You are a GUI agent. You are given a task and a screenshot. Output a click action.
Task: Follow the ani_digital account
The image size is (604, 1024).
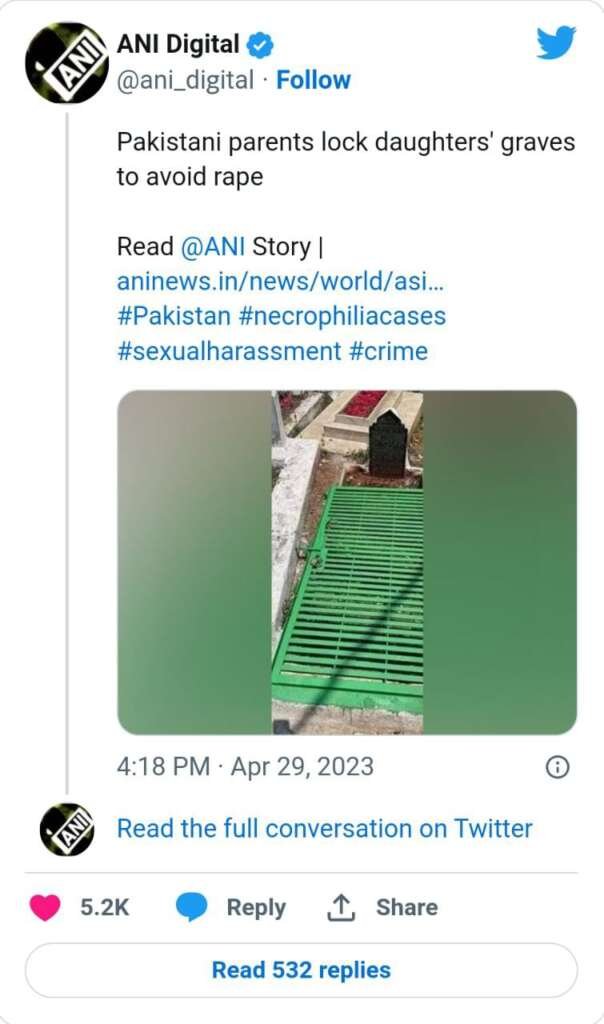(x=313, y=80)
